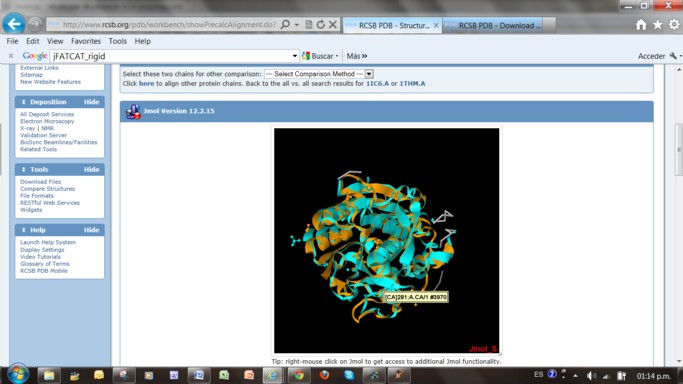Expand the Más toolbar overflow menu
The width and height of the screenshot is (683, 384).
point(357,56)
